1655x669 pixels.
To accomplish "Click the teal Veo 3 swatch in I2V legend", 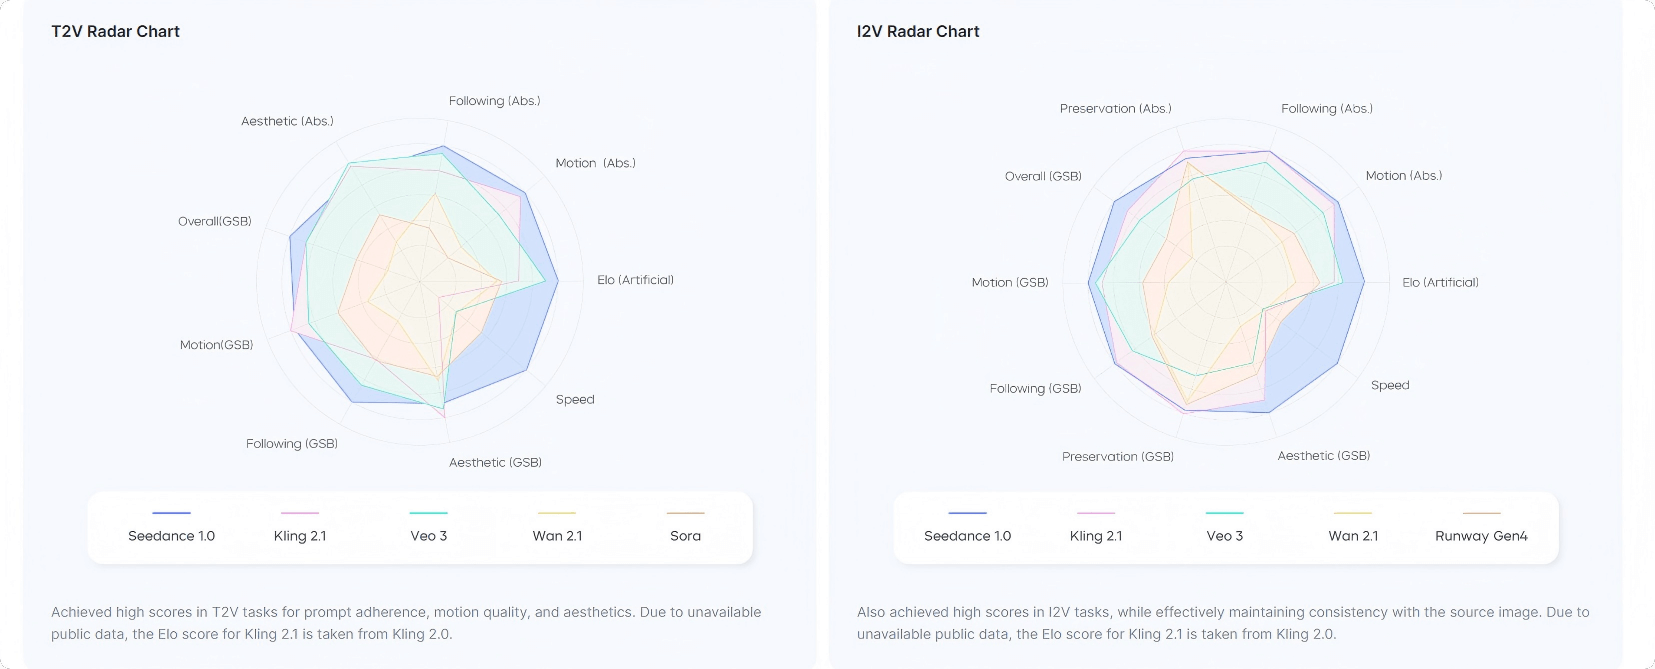I will click(x=1224, y=513).
